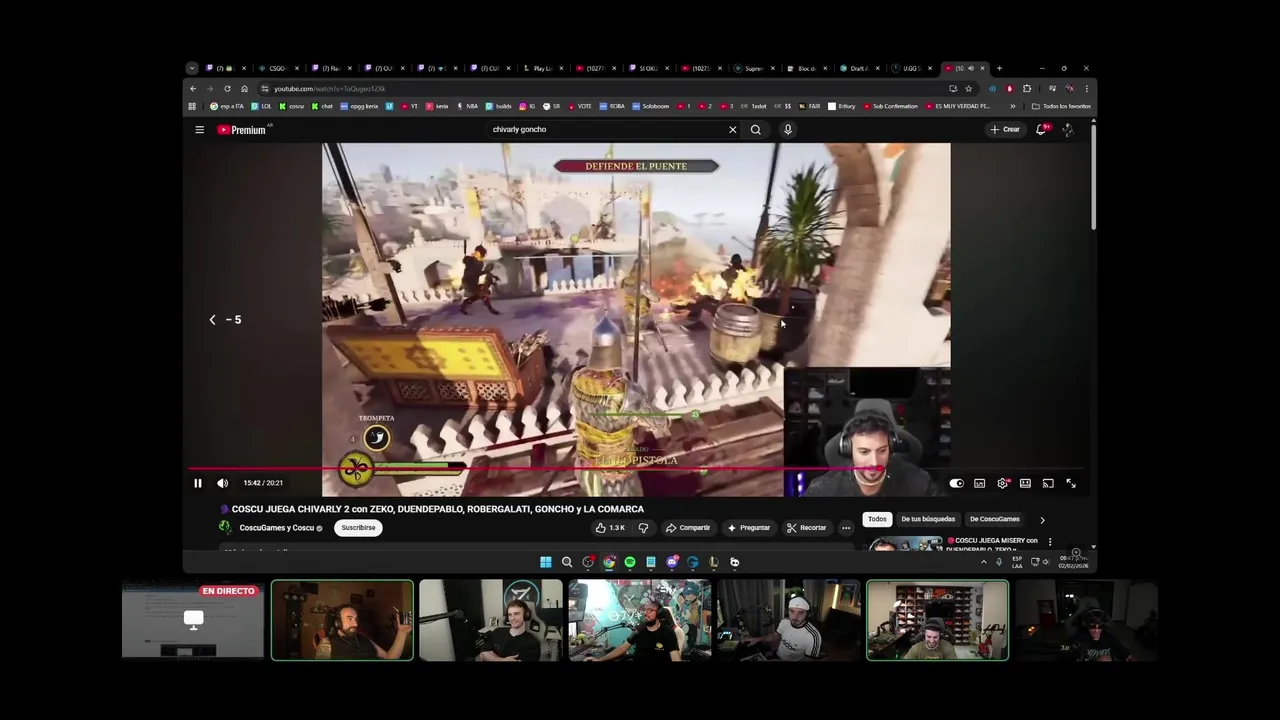Open the browser extensions puzzle icon

[1027, 88]
